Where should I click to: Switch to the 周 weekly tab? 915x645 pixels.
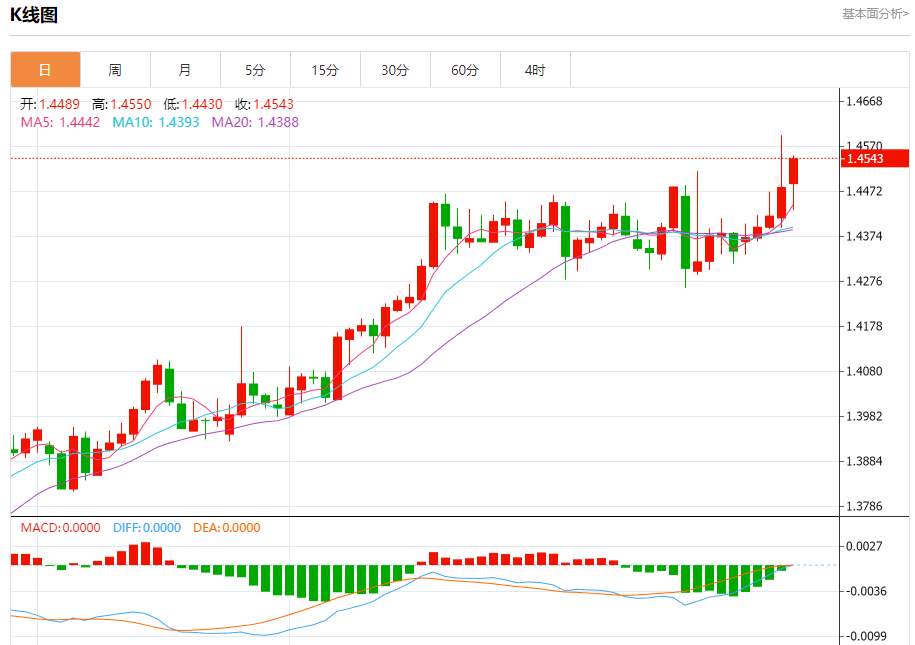(x=116, y=70)
